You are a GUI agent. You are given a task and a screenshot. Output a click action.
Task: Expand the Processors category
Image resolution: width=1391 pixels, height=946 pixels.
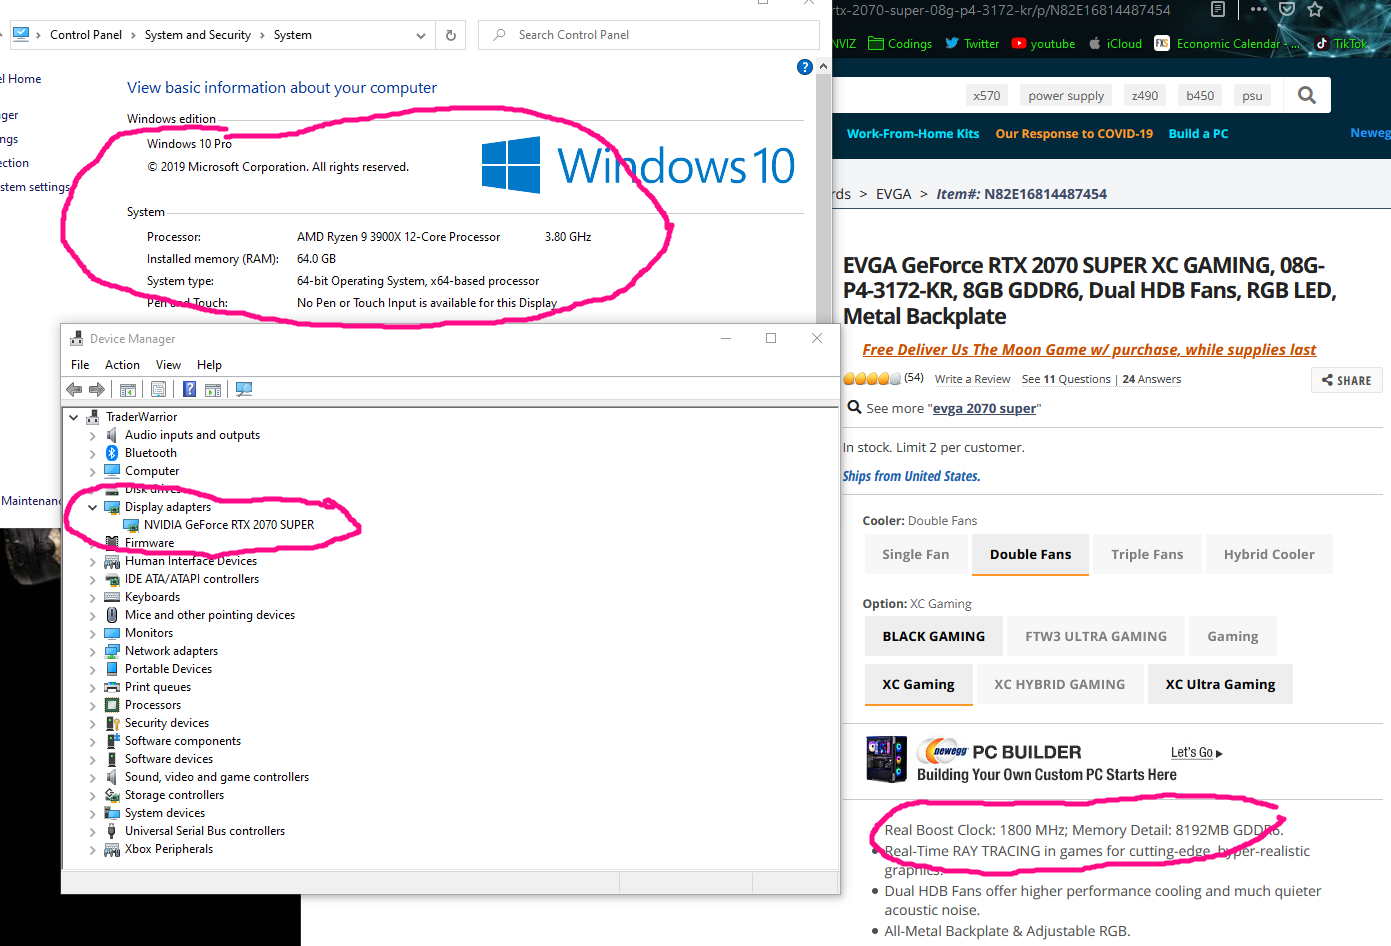point(93,705)
